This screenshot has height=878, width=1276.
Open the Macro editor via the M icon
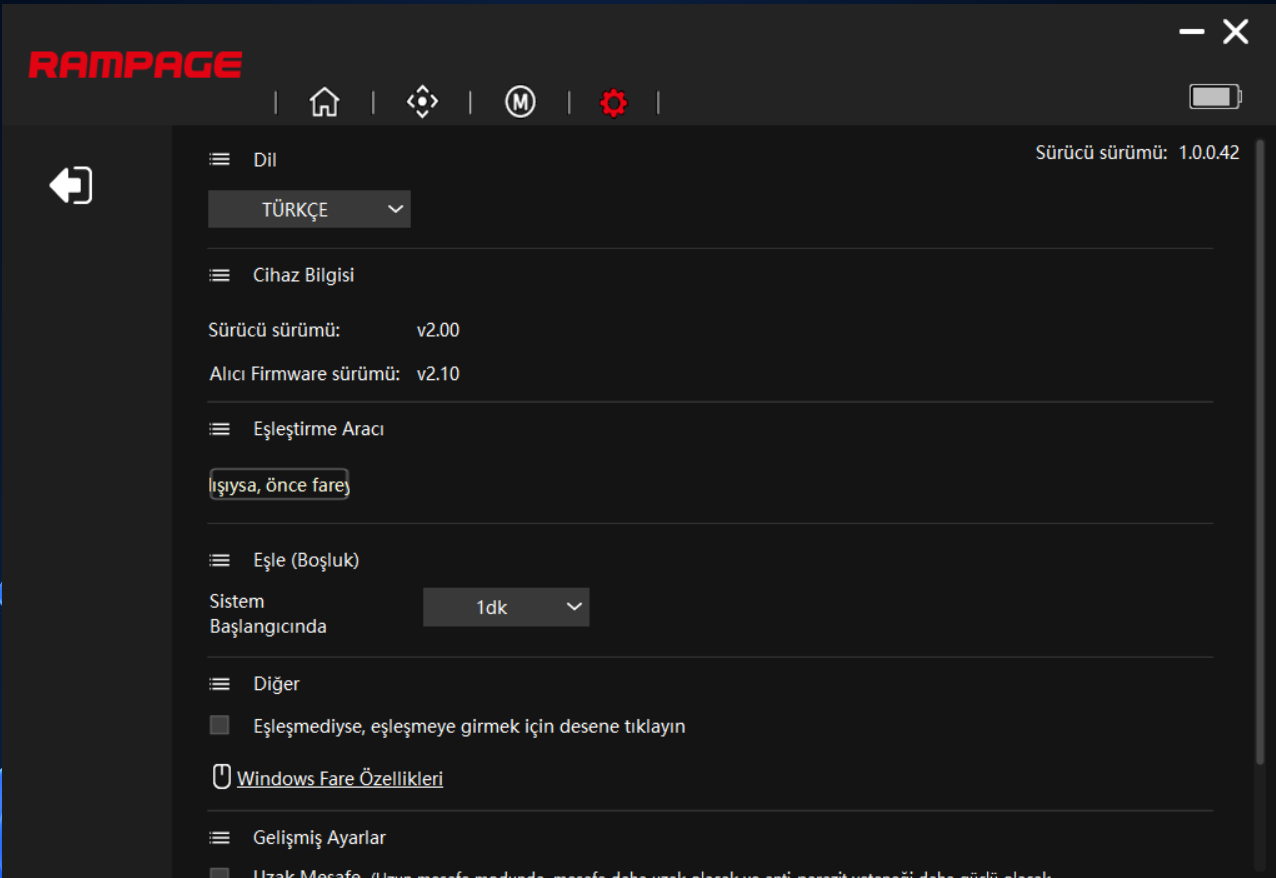point(519,101)
